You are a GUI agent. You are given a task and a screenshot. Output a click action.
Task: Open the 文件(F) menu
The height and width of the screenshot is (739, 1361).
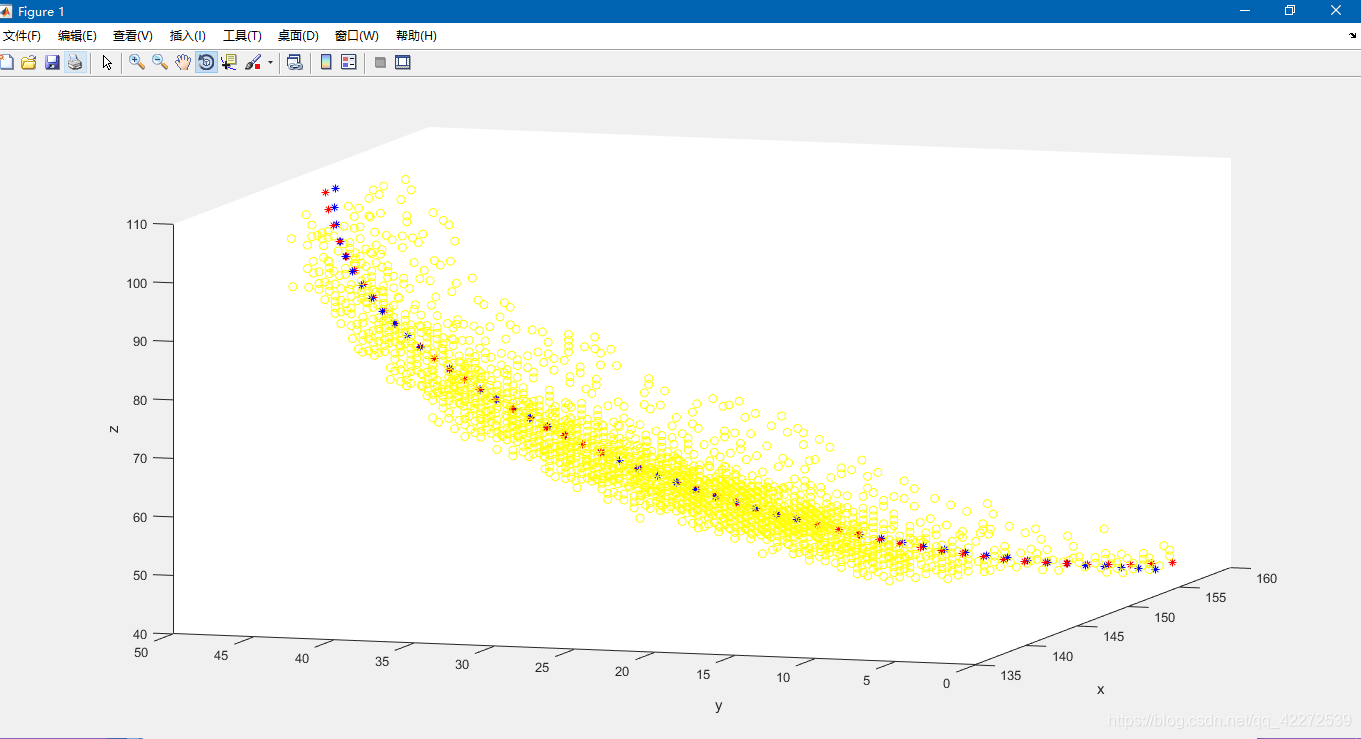tap(22, 36)
